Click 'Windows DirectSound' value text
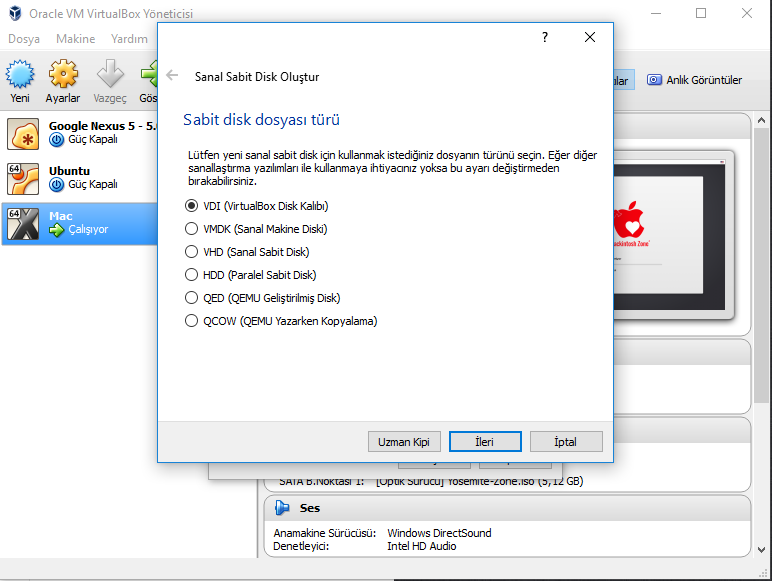The width and height of the screenshot is (772, 581). click(439, 533)
